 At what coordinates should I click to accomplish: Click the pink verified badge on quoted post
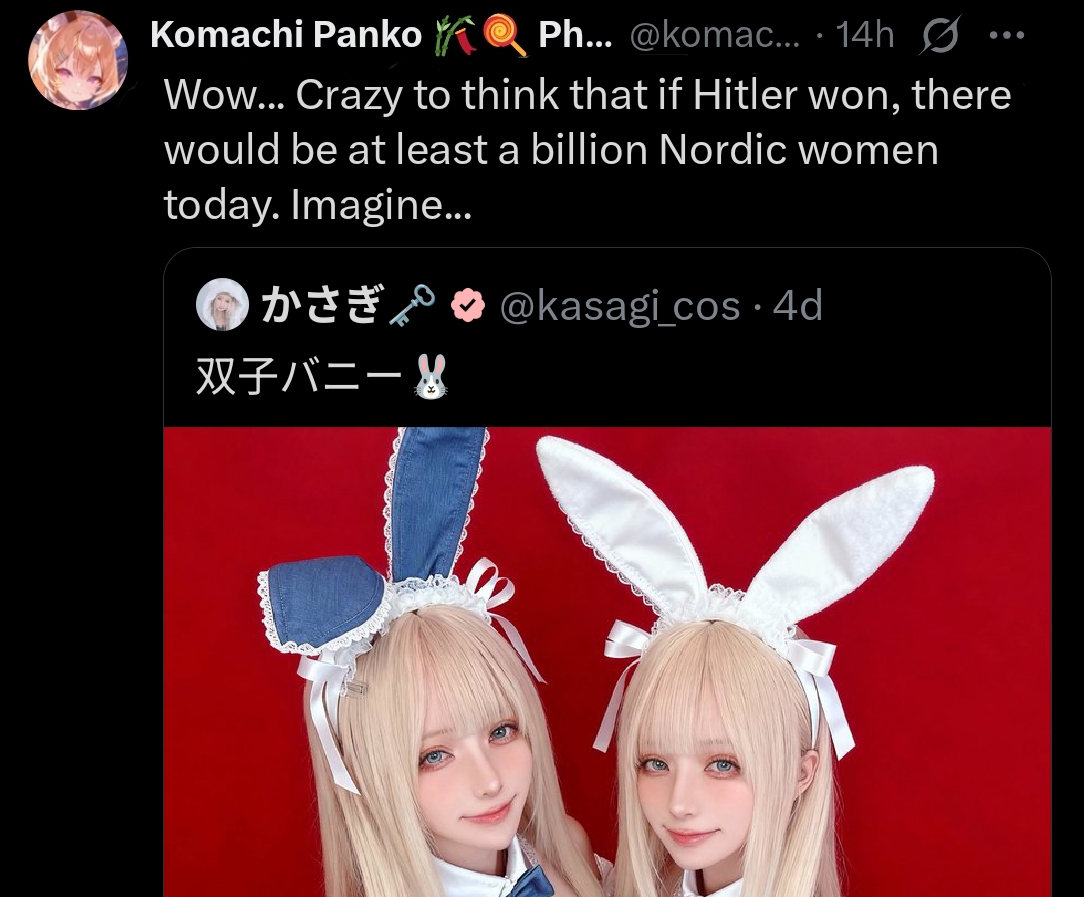[x=468, y=305]
